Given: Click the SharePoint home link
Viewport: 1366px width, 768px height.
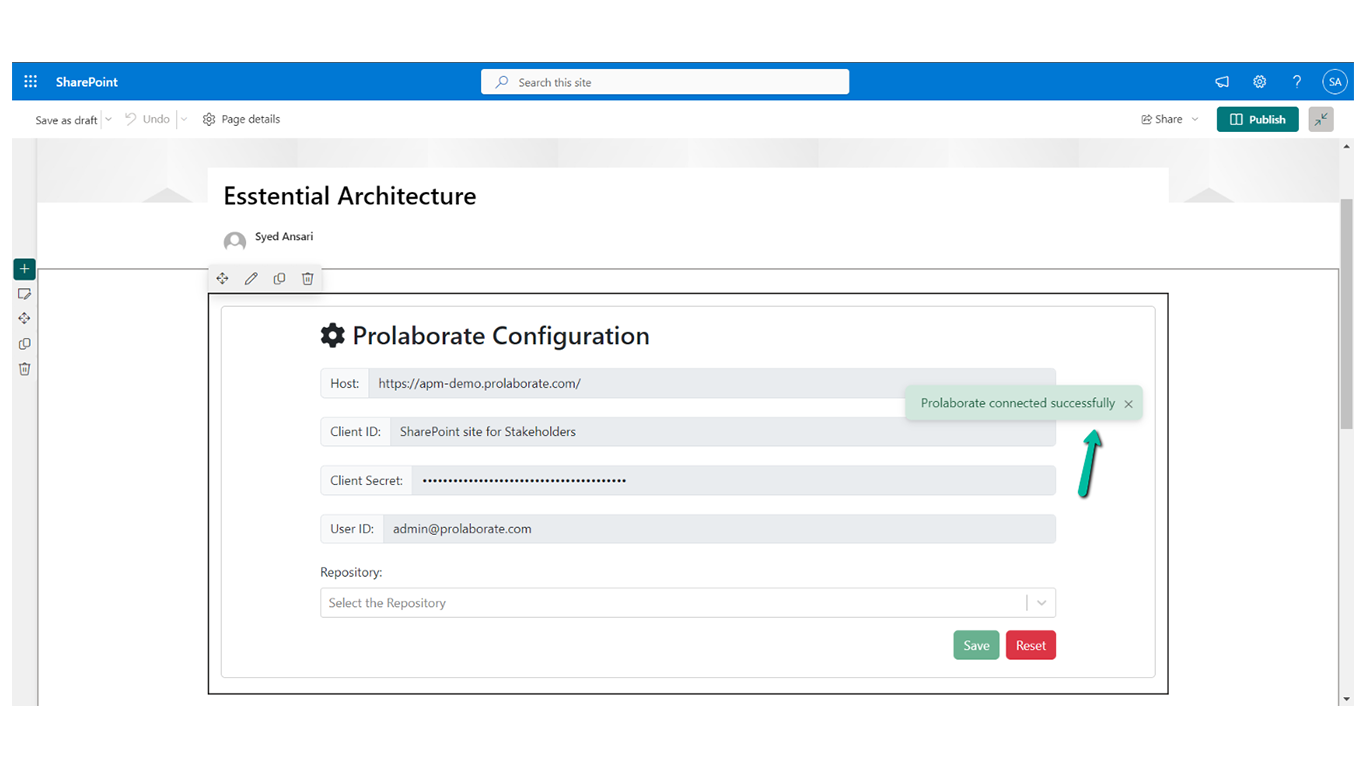Looking at the screenshot, I should (x=87, y=82).
